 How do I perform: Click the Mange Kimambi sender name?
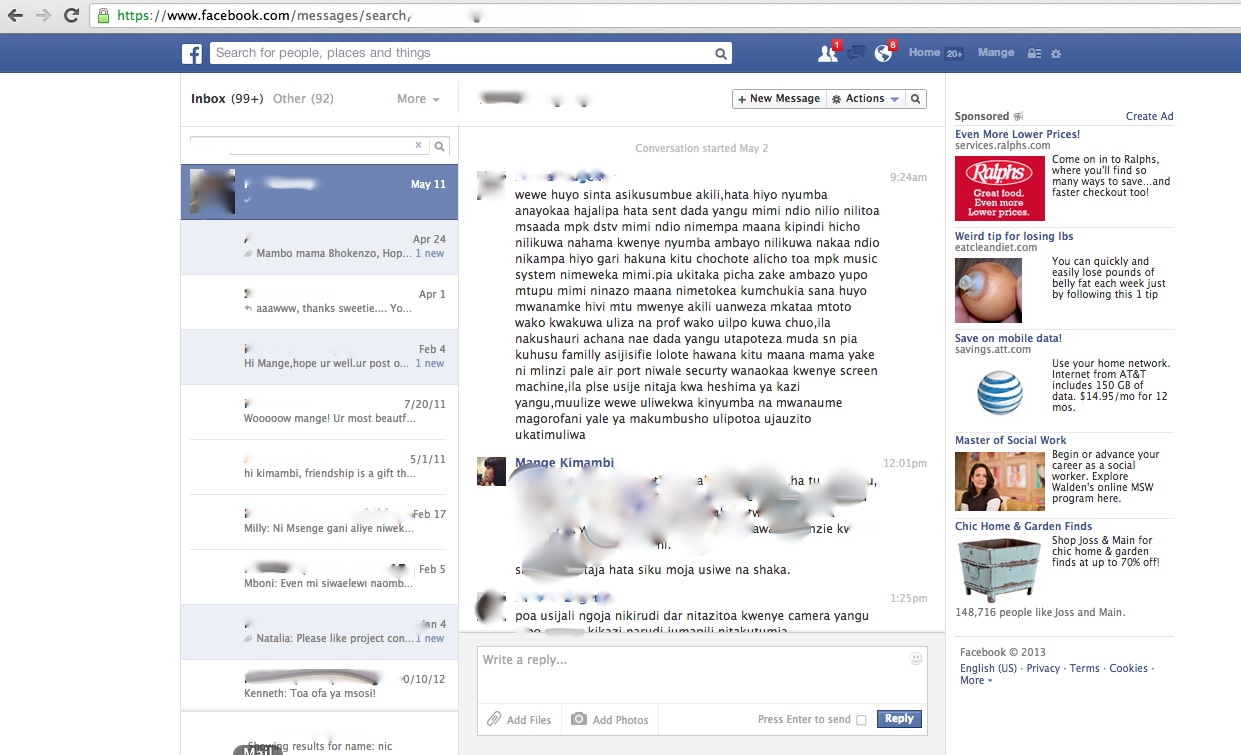(564, 463)
